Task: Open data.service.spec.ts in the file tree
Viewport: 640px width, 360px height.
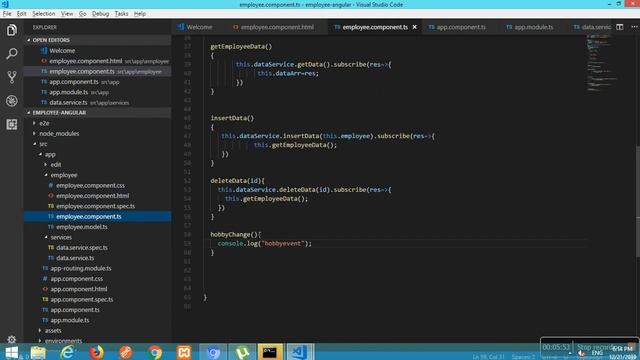Action: pyautogui.click(x=82, y=248)
